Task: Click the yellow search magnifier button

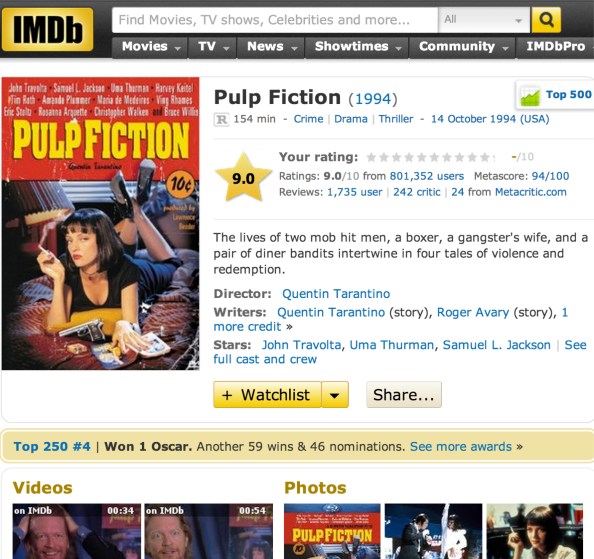Action: (546, 19)
